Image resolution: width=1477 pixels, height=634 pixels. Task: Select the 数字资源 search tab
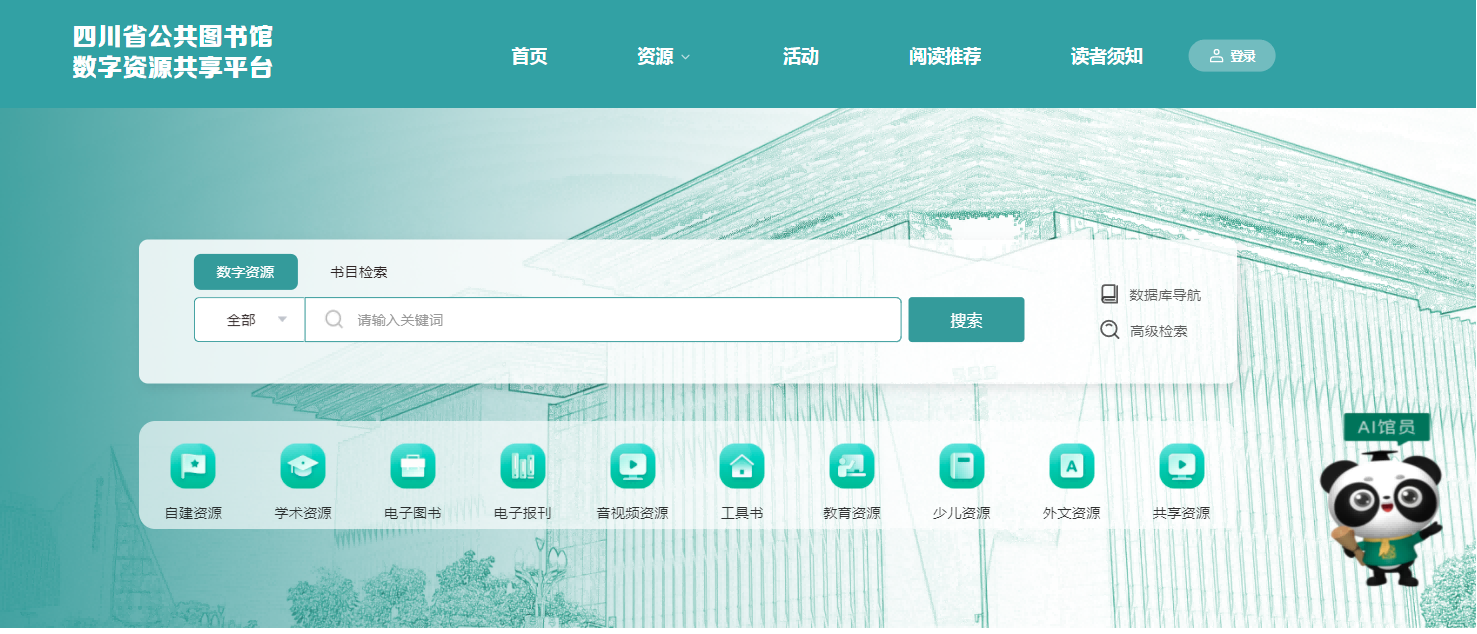click(x=245, y=272)
